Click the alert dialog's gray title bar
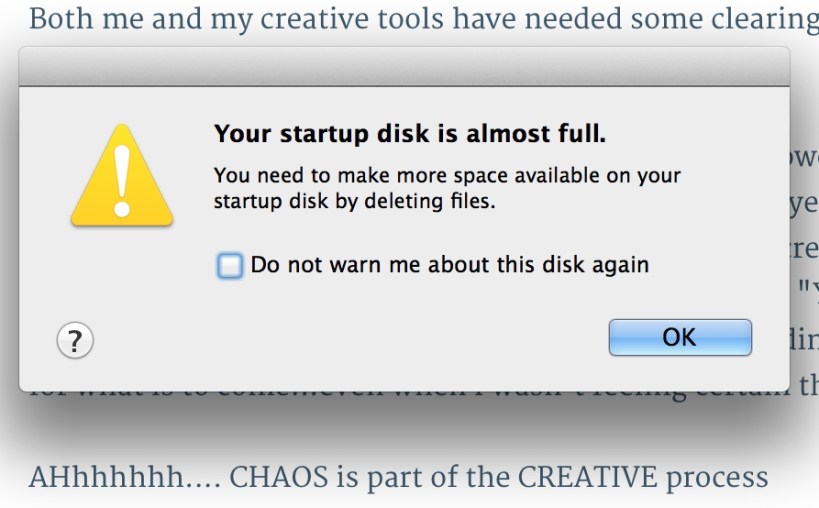Image resolution: width=819 pixels, height=508 pixels. point(404,70)
